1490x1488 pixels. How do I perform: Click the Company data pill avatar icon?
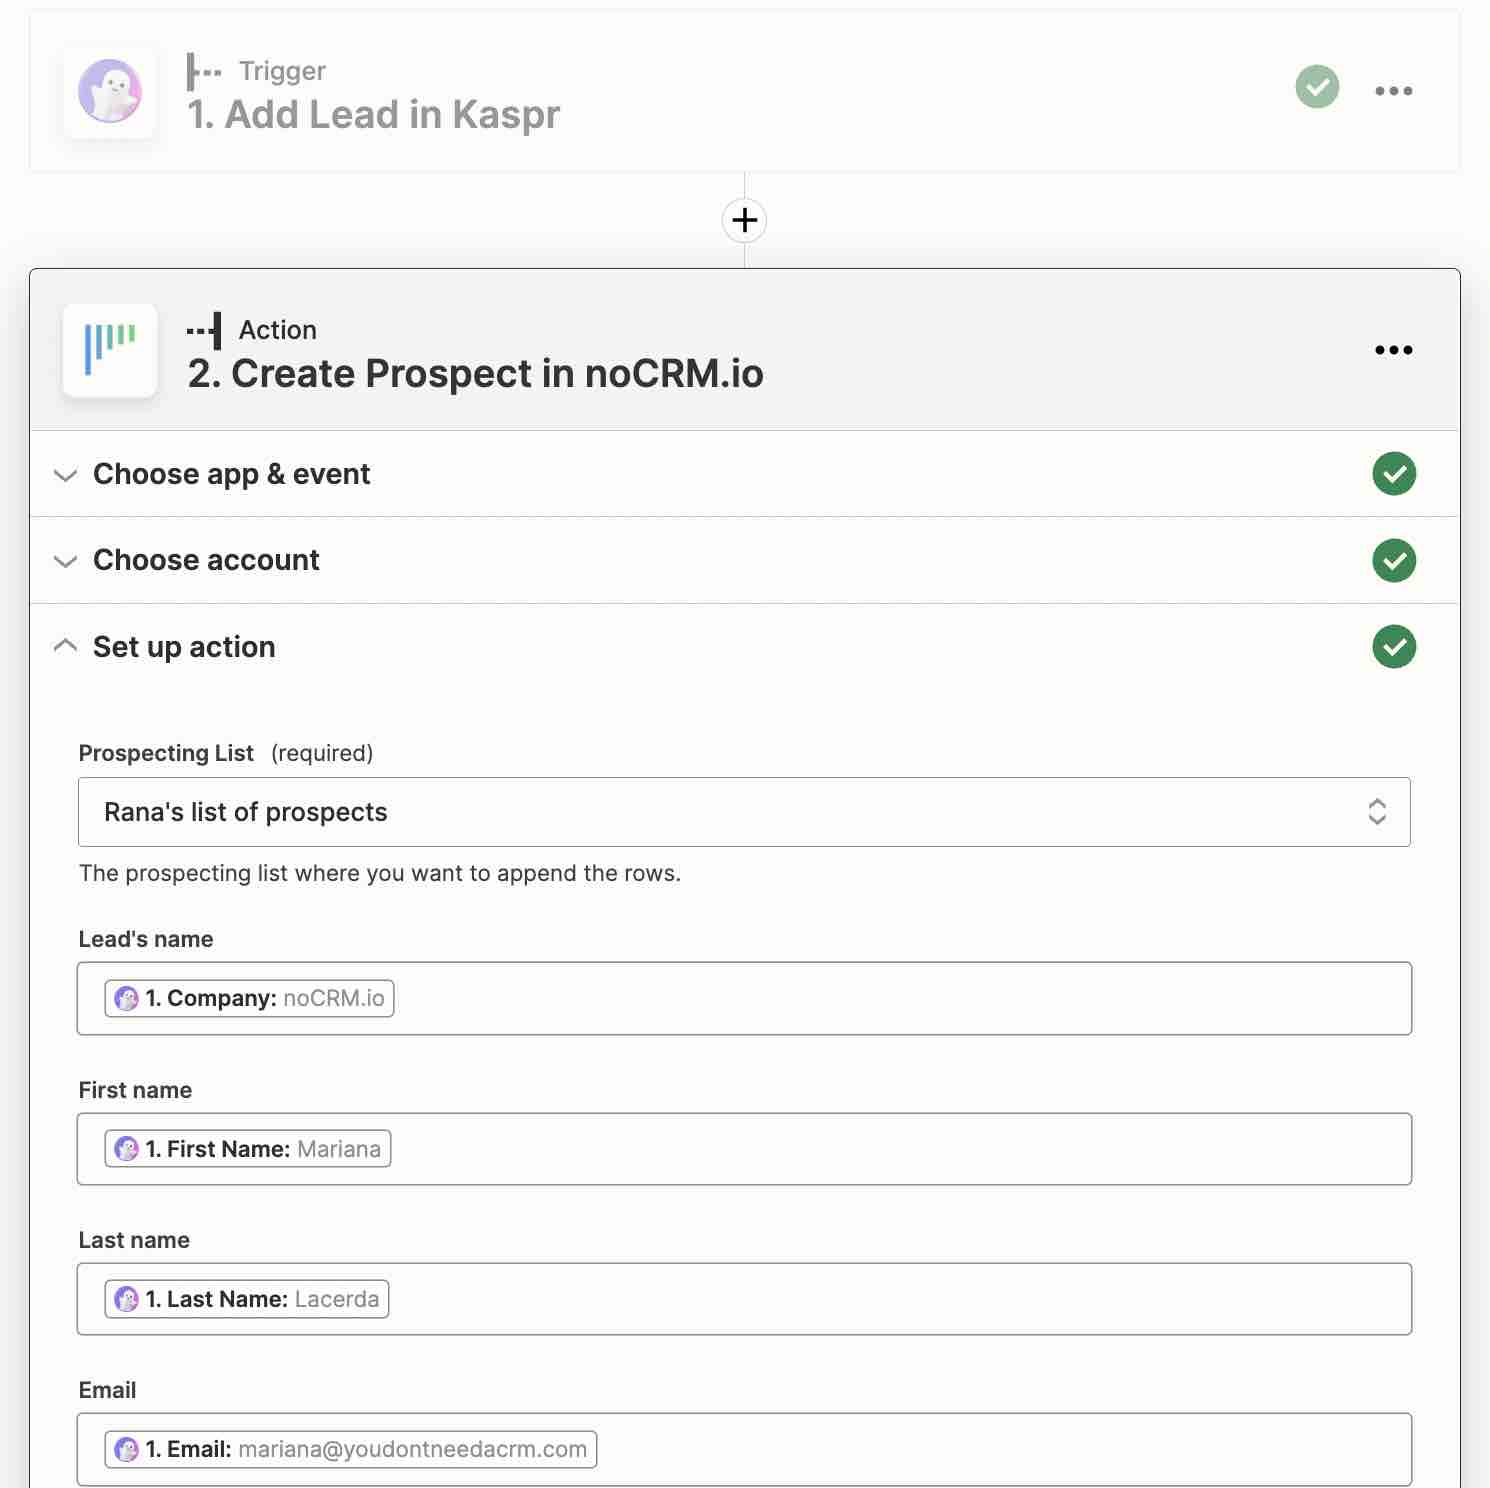click(x=126, y=998)
